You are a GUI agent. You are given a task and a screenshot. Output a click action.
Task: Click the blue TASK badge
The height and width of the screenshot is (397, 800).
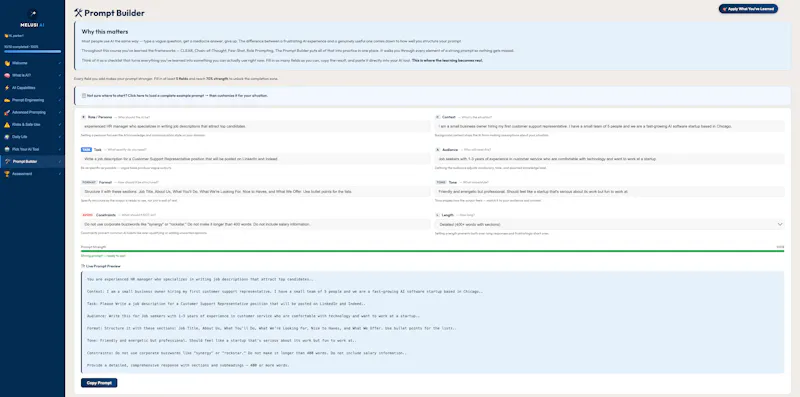[86, 150]
